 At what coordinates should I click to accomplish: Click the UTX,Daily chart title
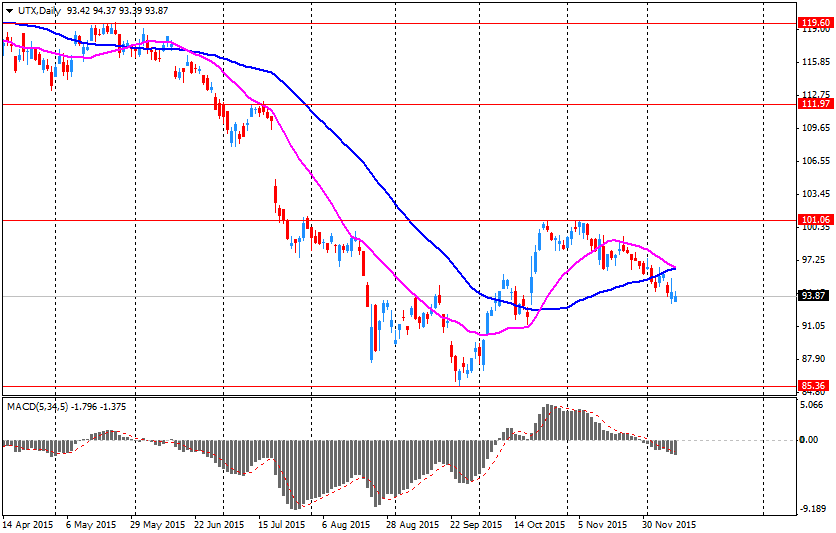point(39,11)
